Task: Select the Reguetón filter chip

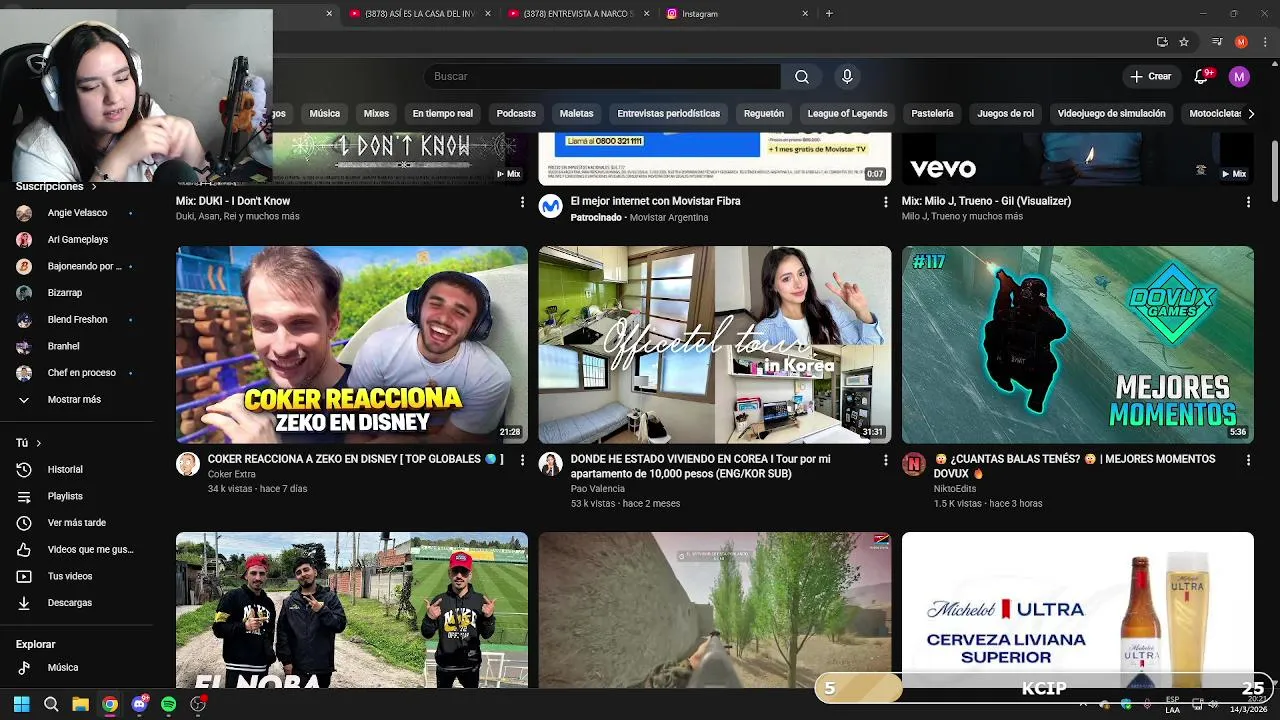Action: (x=763, y=114)
